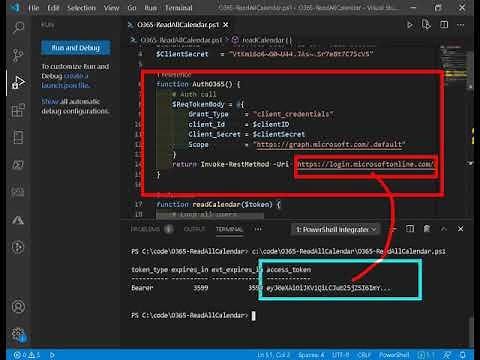Screen dimensions: 480x360
Task: Open the Azure view in activity bar
Action: point(18,220)
